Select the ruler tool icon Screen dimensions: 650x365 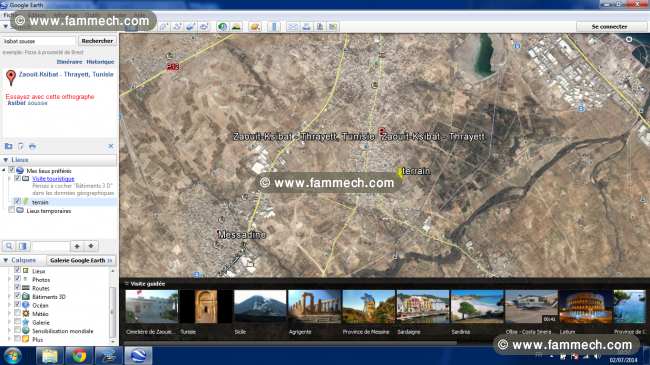click(274, 27)
